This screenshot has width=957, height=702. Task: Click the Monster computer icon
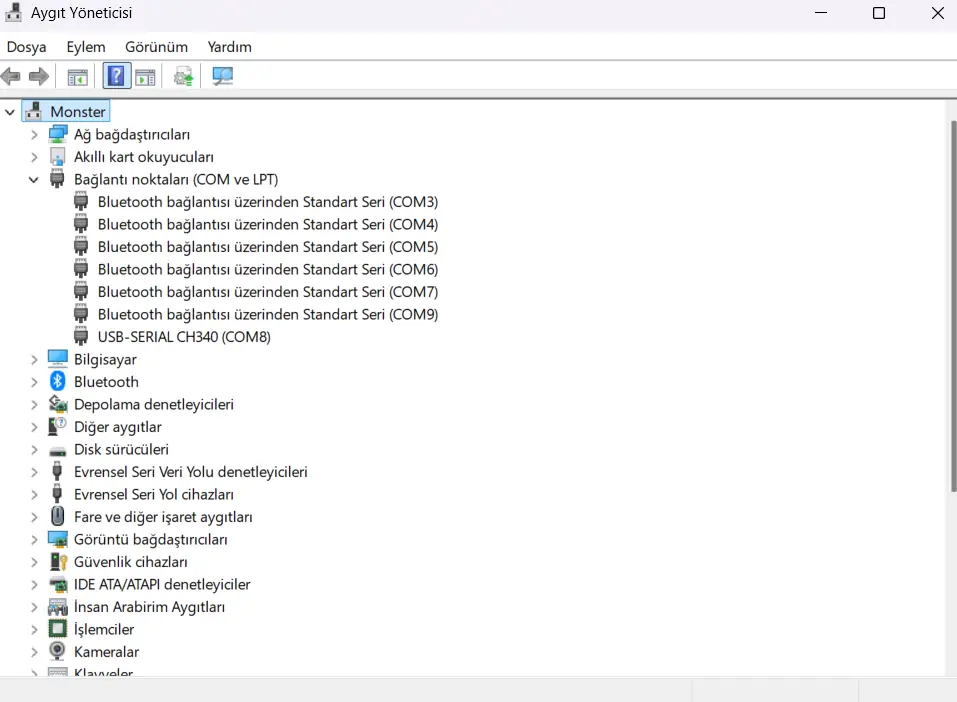(x=34, y=111)
